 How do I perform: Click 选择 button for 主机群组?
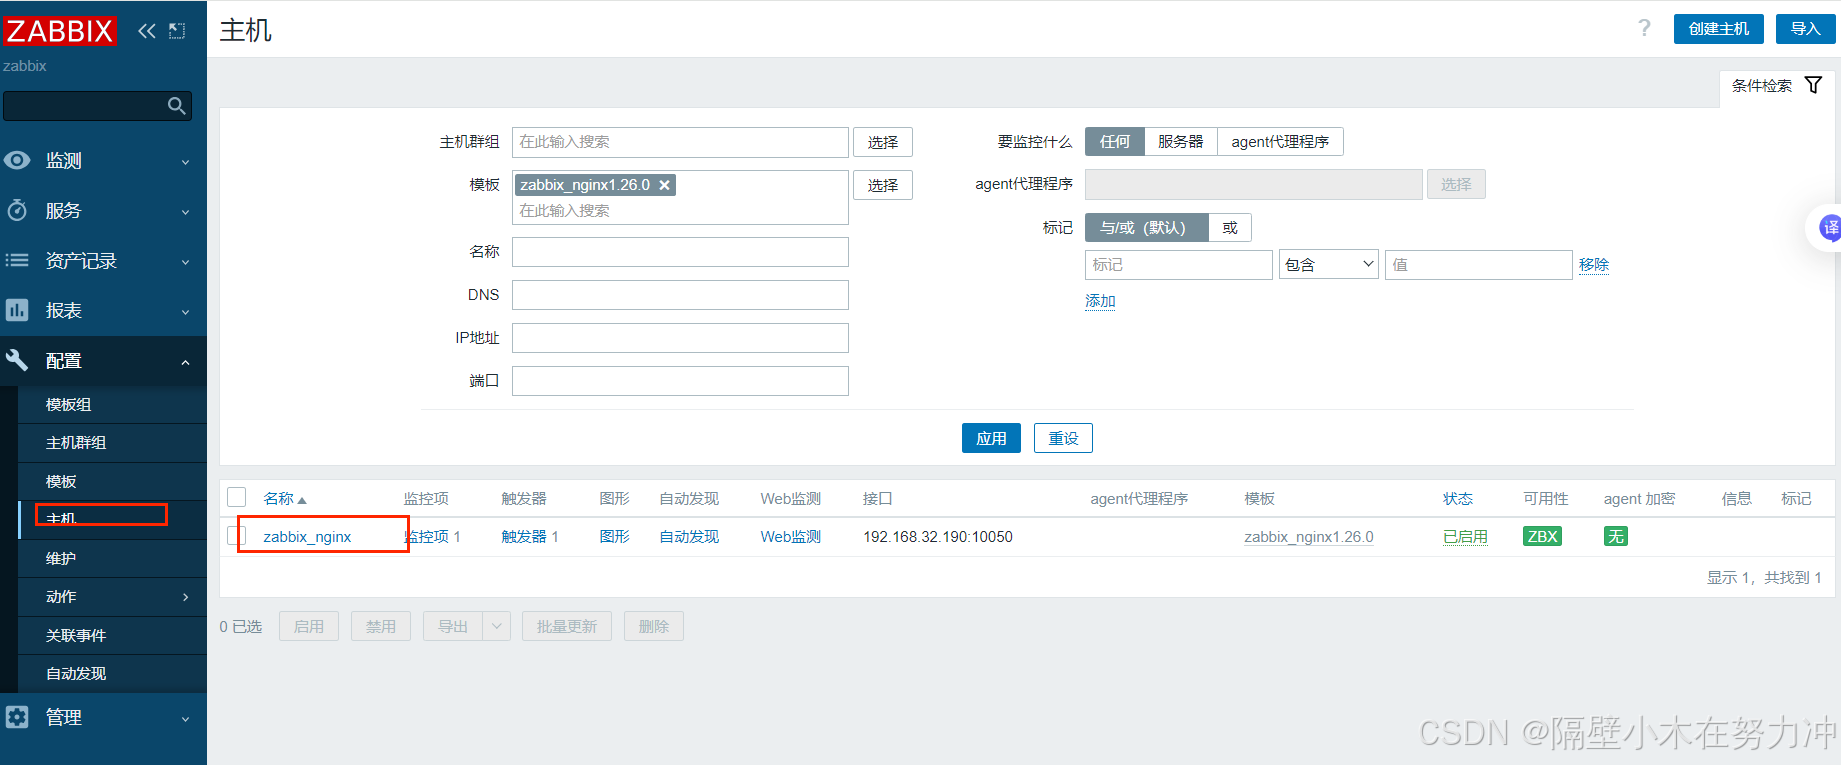[883, 142]
